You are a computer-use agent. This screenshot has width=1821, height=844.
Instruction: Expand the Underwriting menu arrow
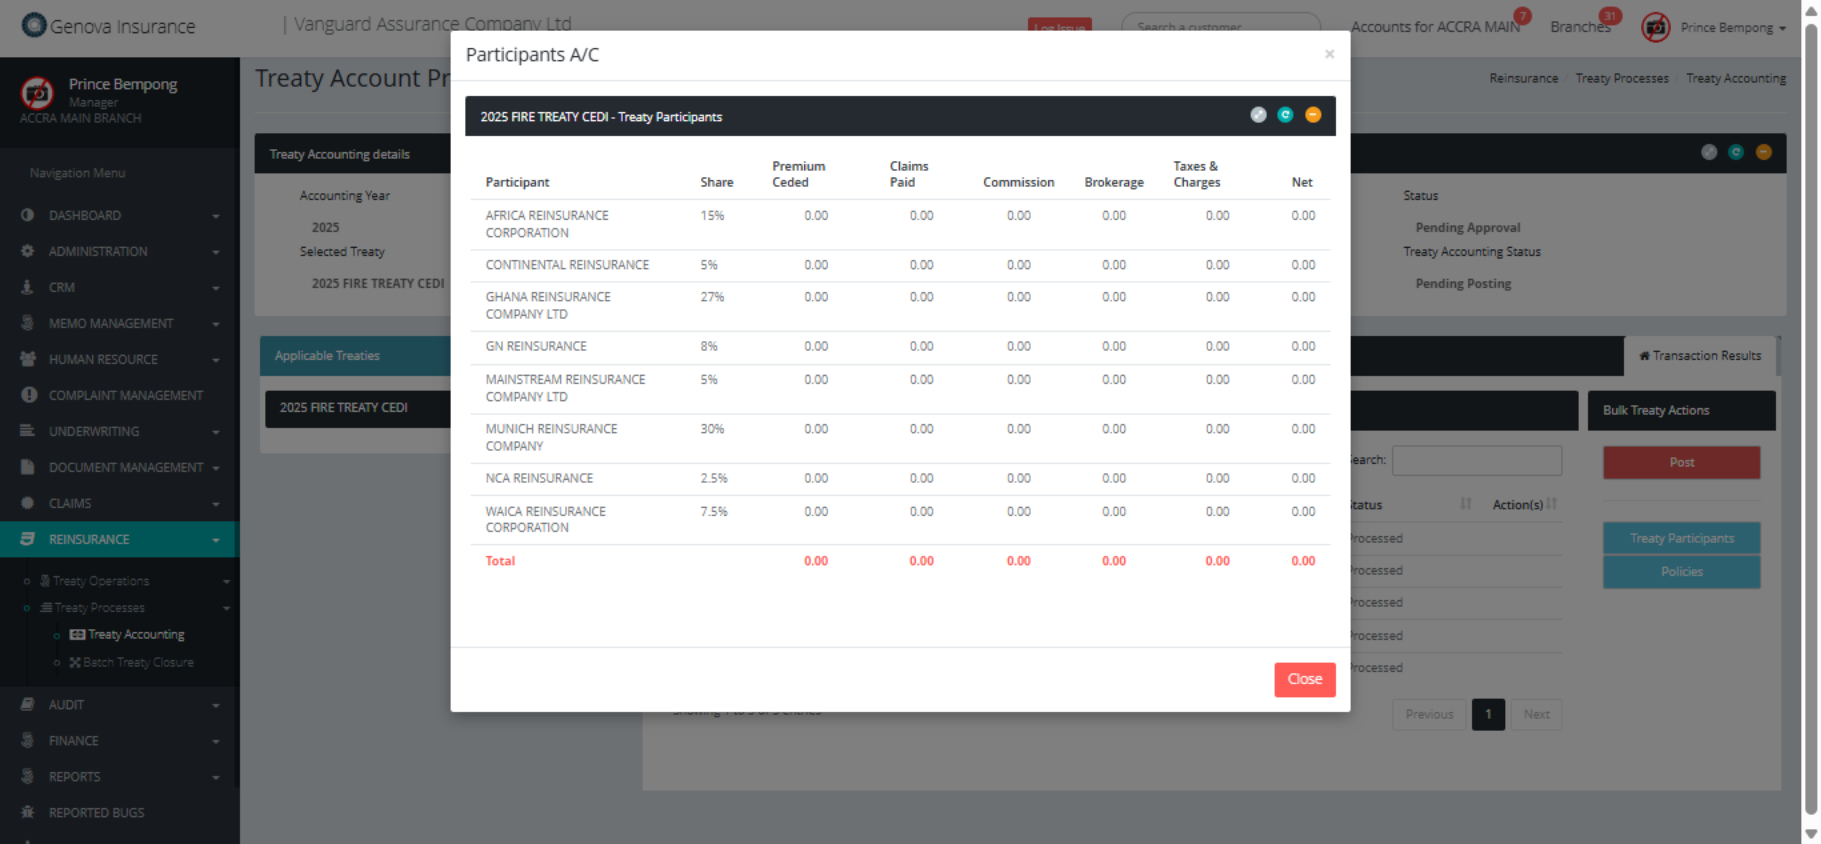[215, 432]
